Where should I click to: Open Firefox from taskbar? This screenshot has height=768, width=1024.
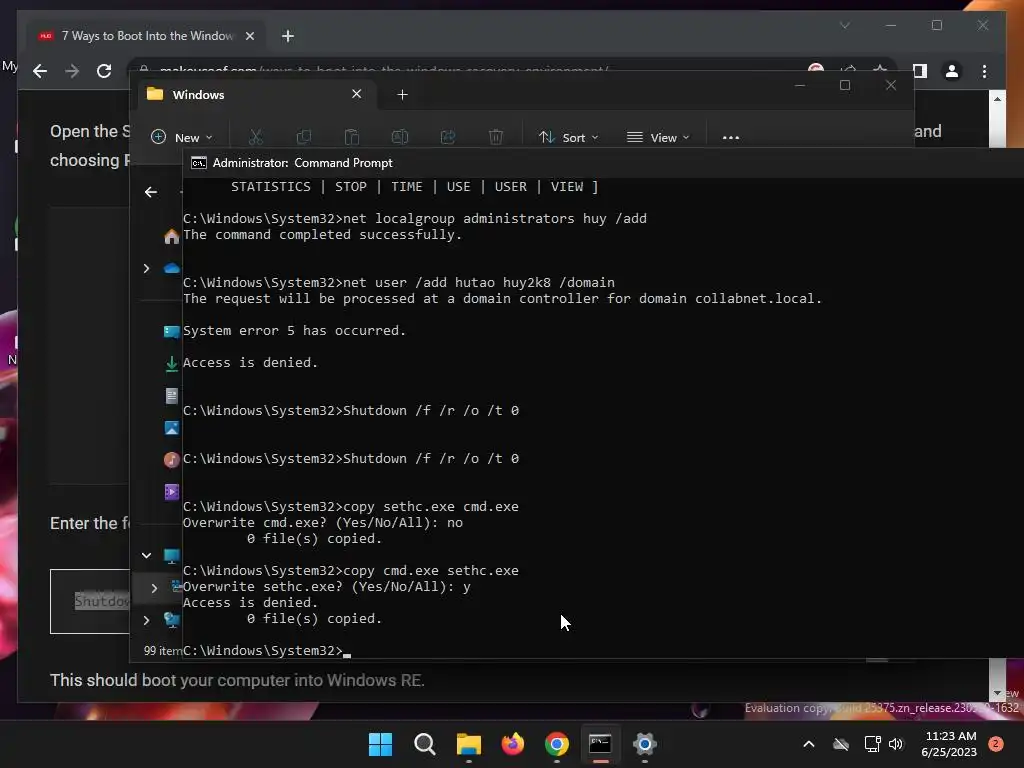pos(513,744)
